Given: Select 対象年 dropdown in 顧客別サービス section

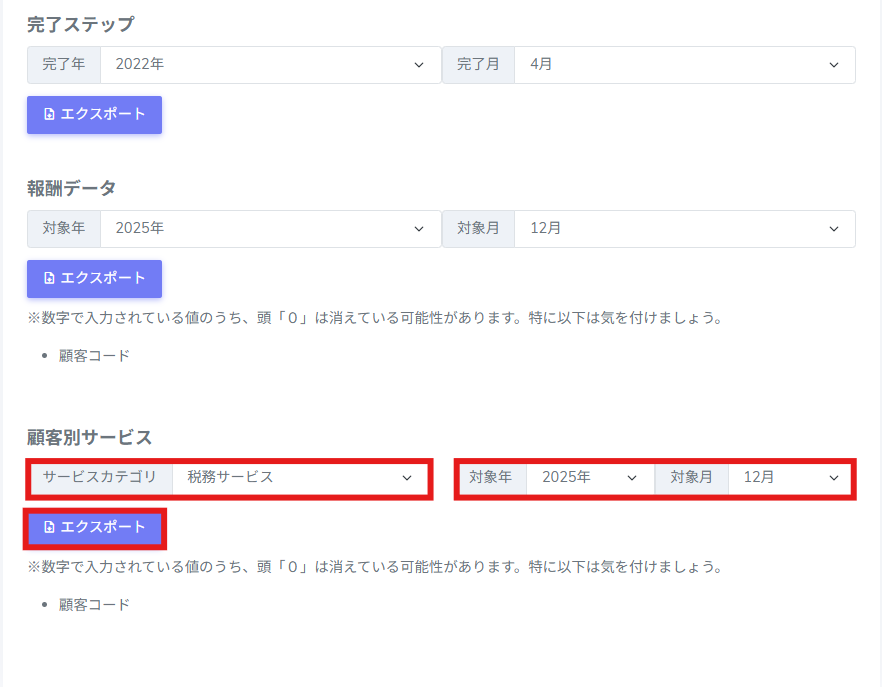Looking at the screenshot, I should [589, 478].
